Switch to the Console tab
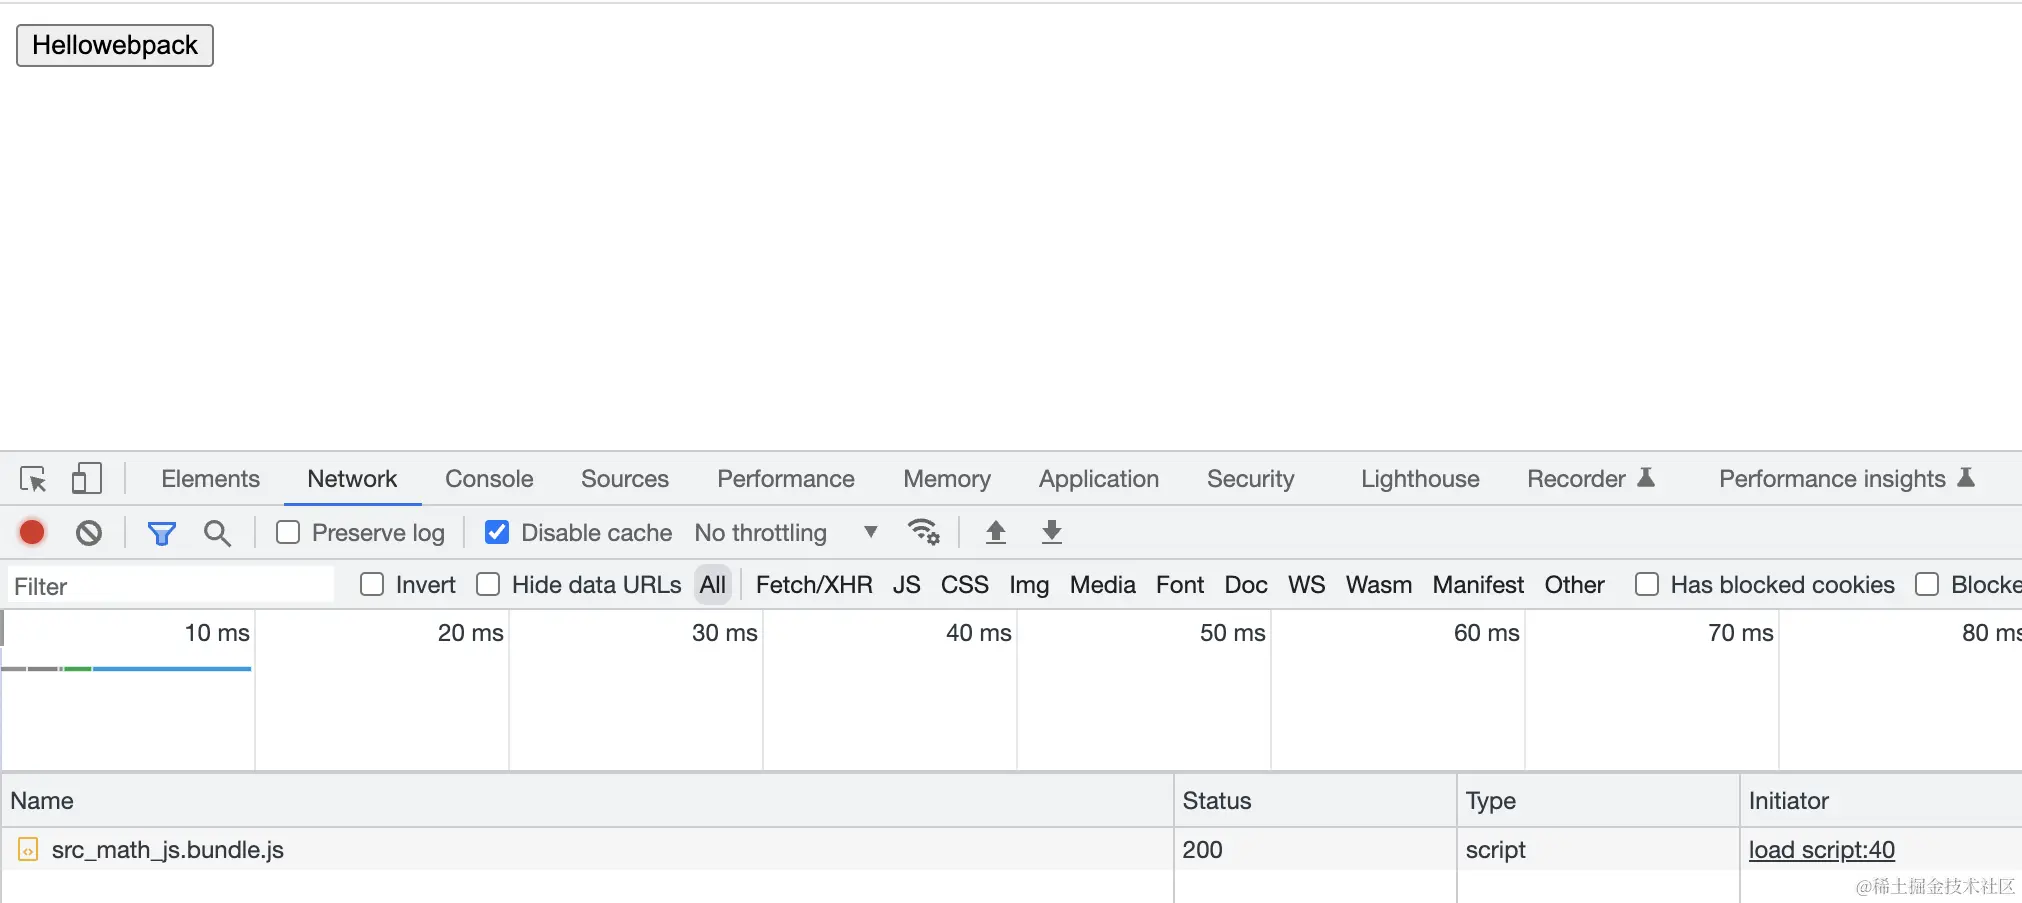This screenshot has height=903, width=2022. [x=489, y=479]
